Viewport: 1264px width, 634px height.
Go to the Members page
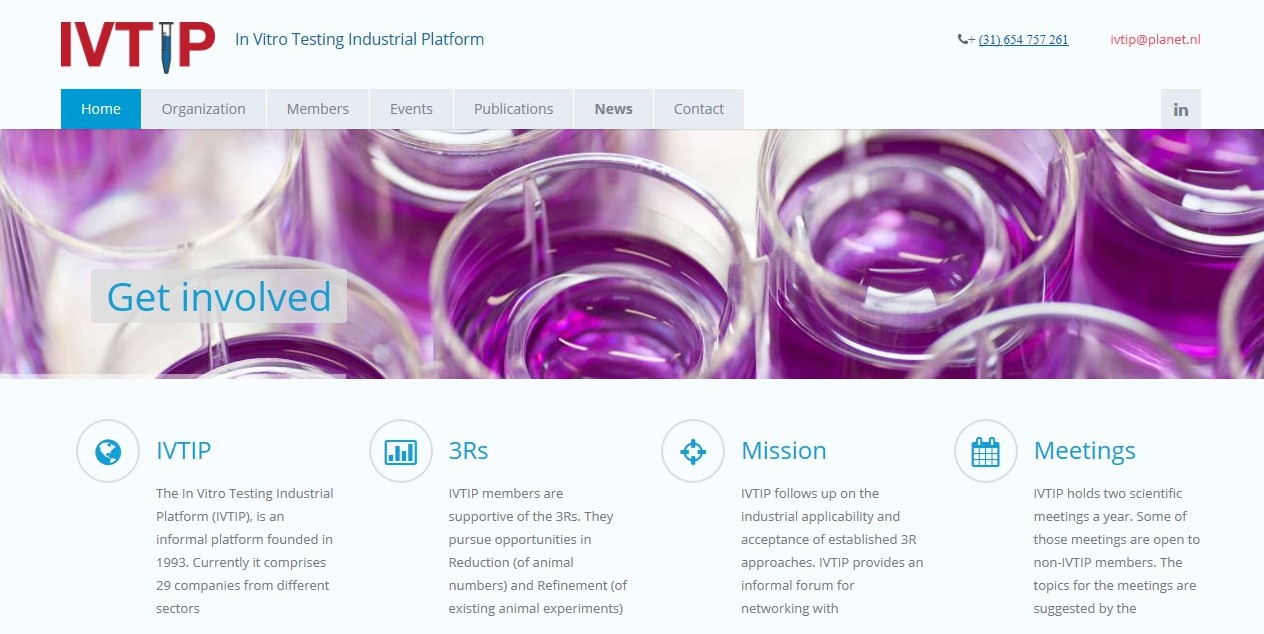[317, 109]
